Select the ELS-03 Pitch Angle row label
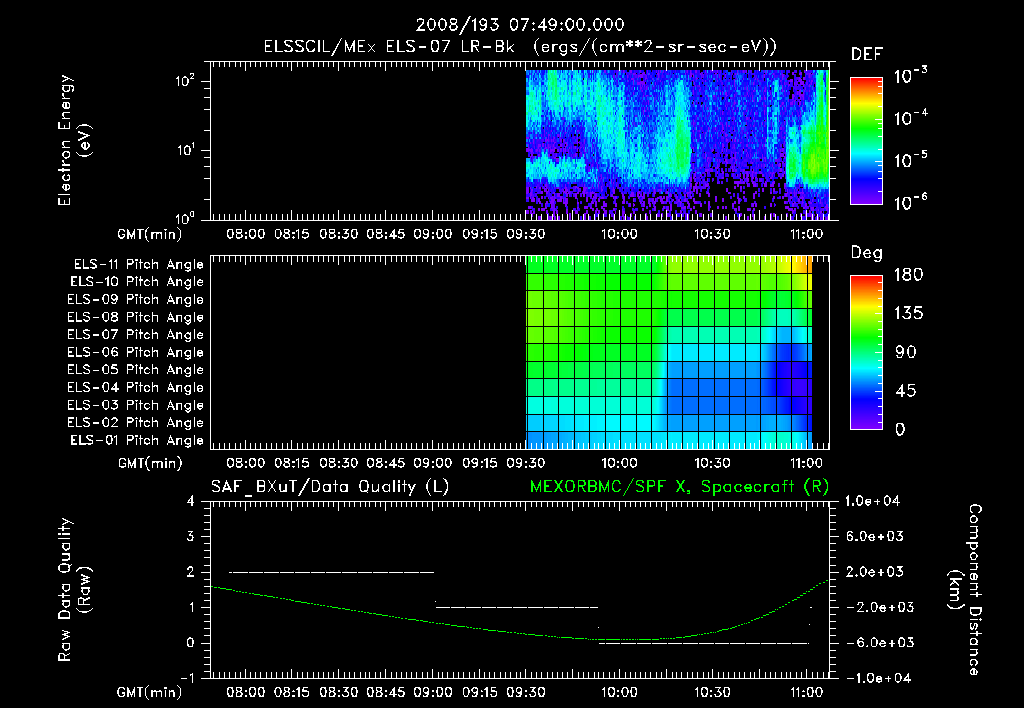1024x708 pixels. (136, 406)
